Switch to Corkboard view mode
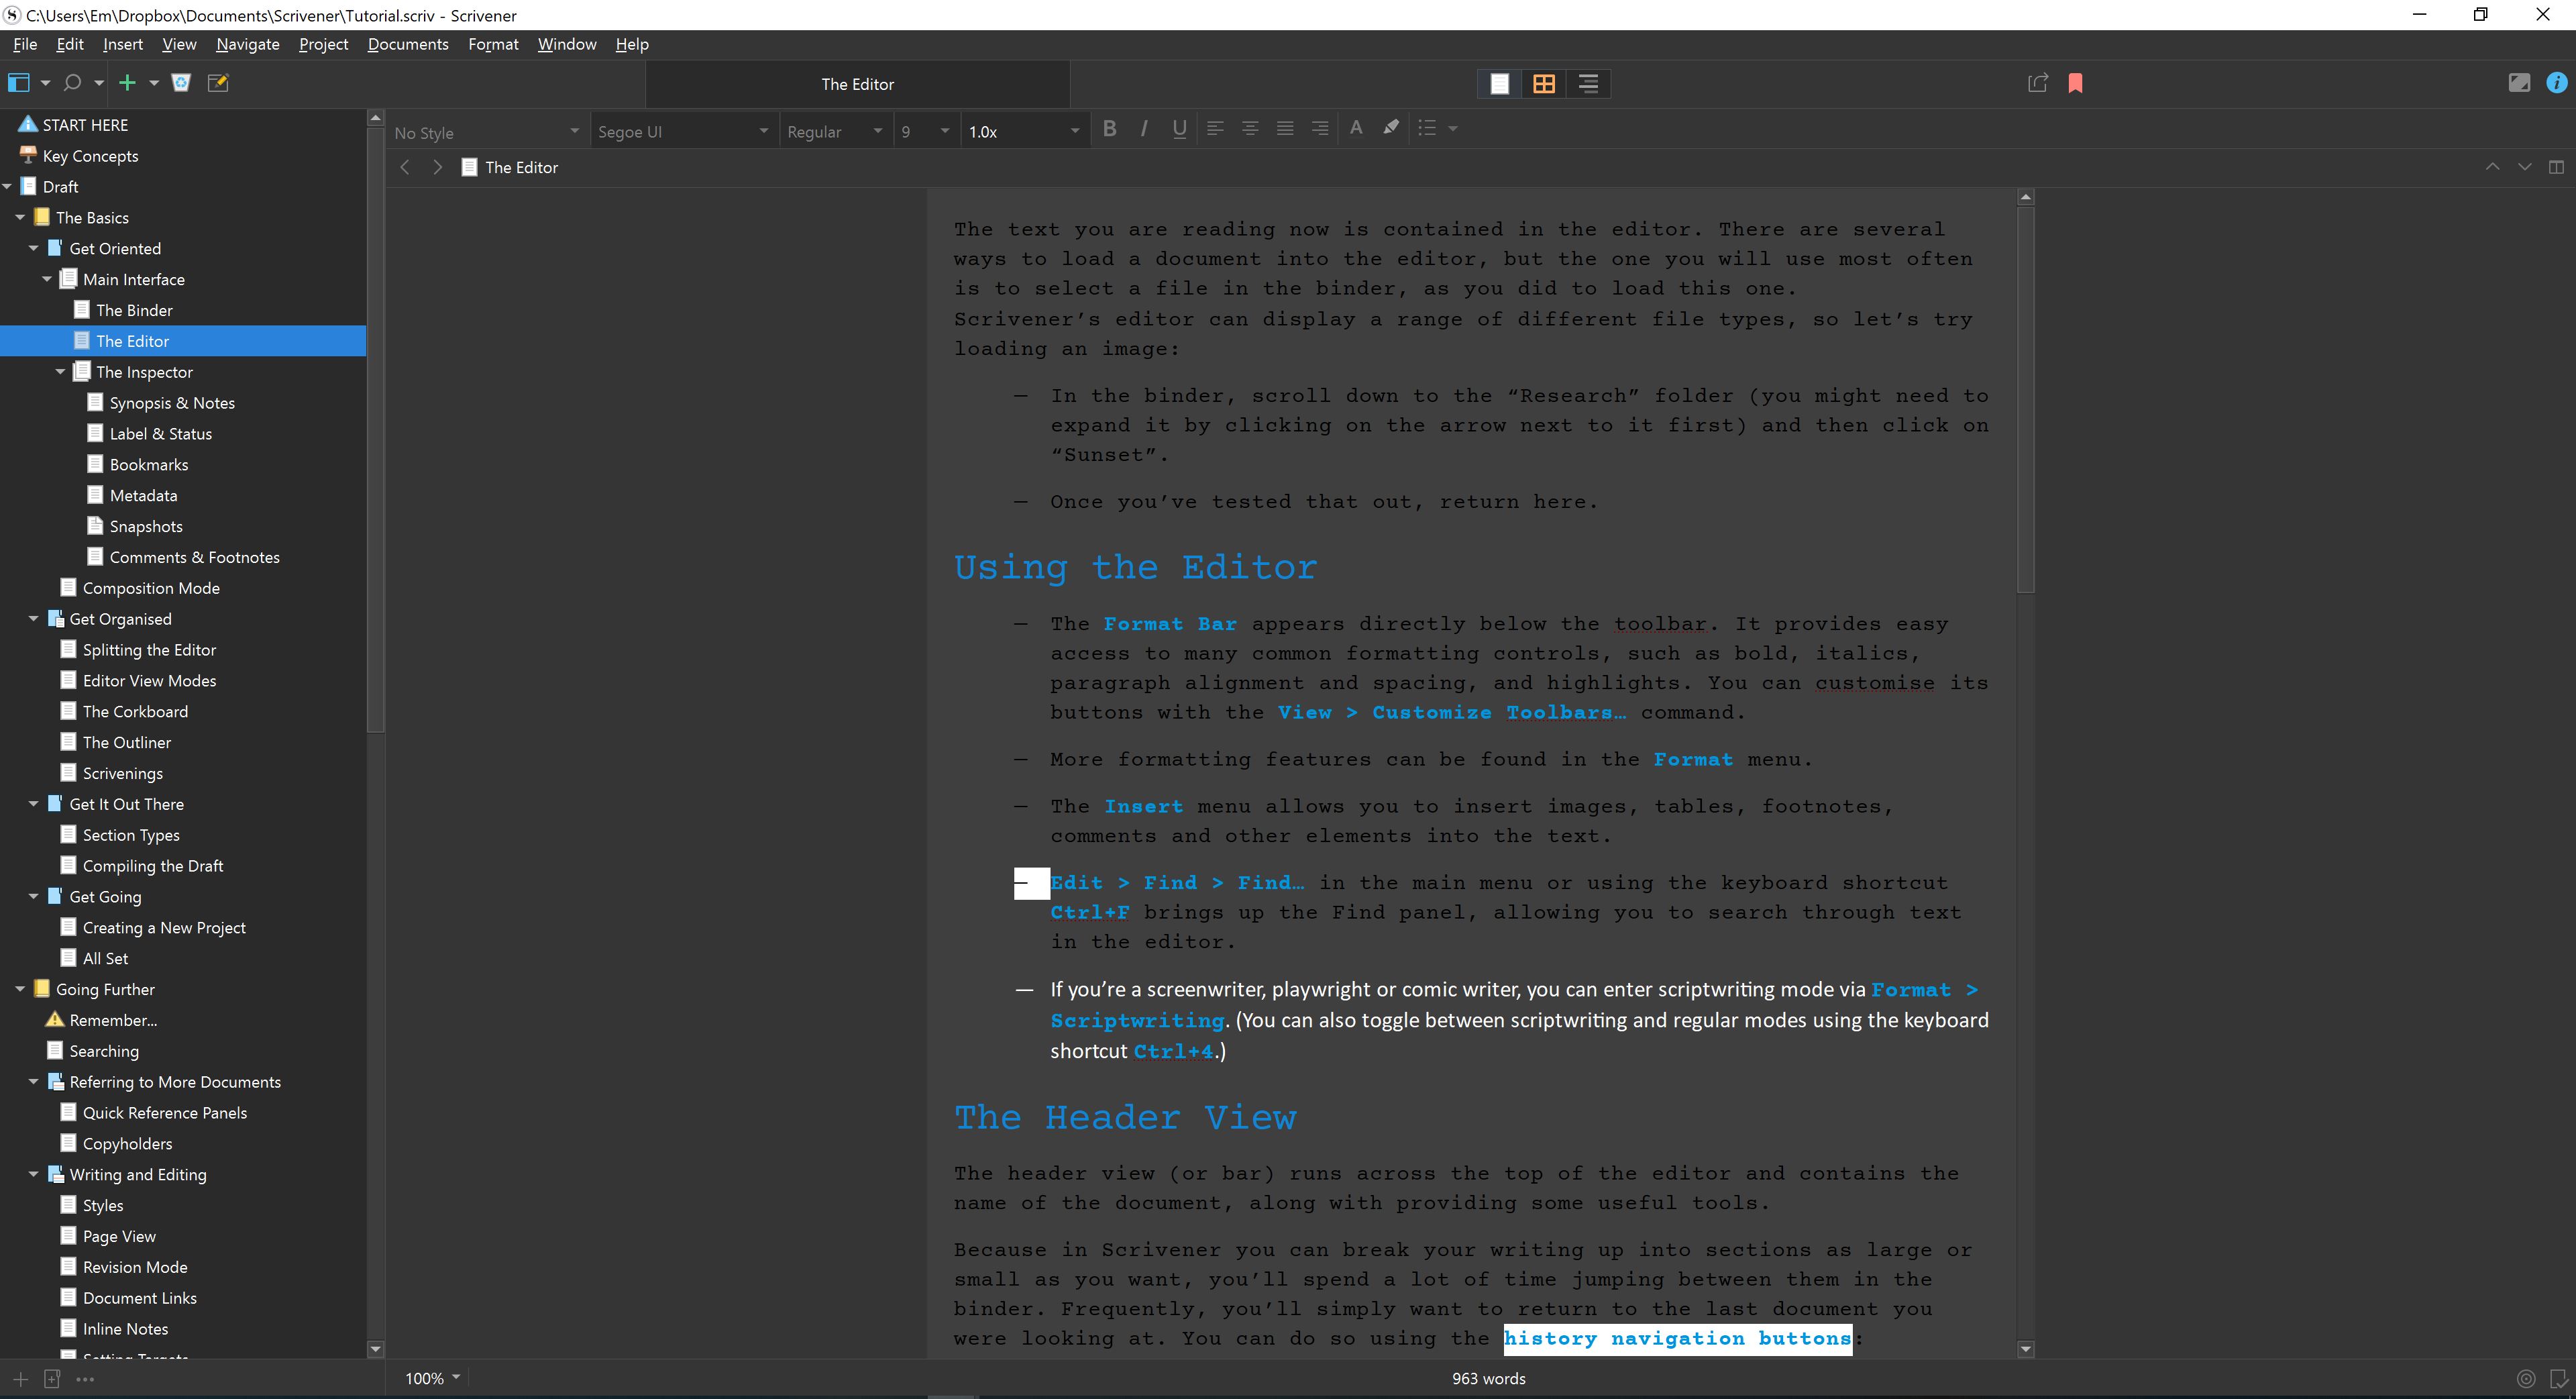 [1544, 84]
